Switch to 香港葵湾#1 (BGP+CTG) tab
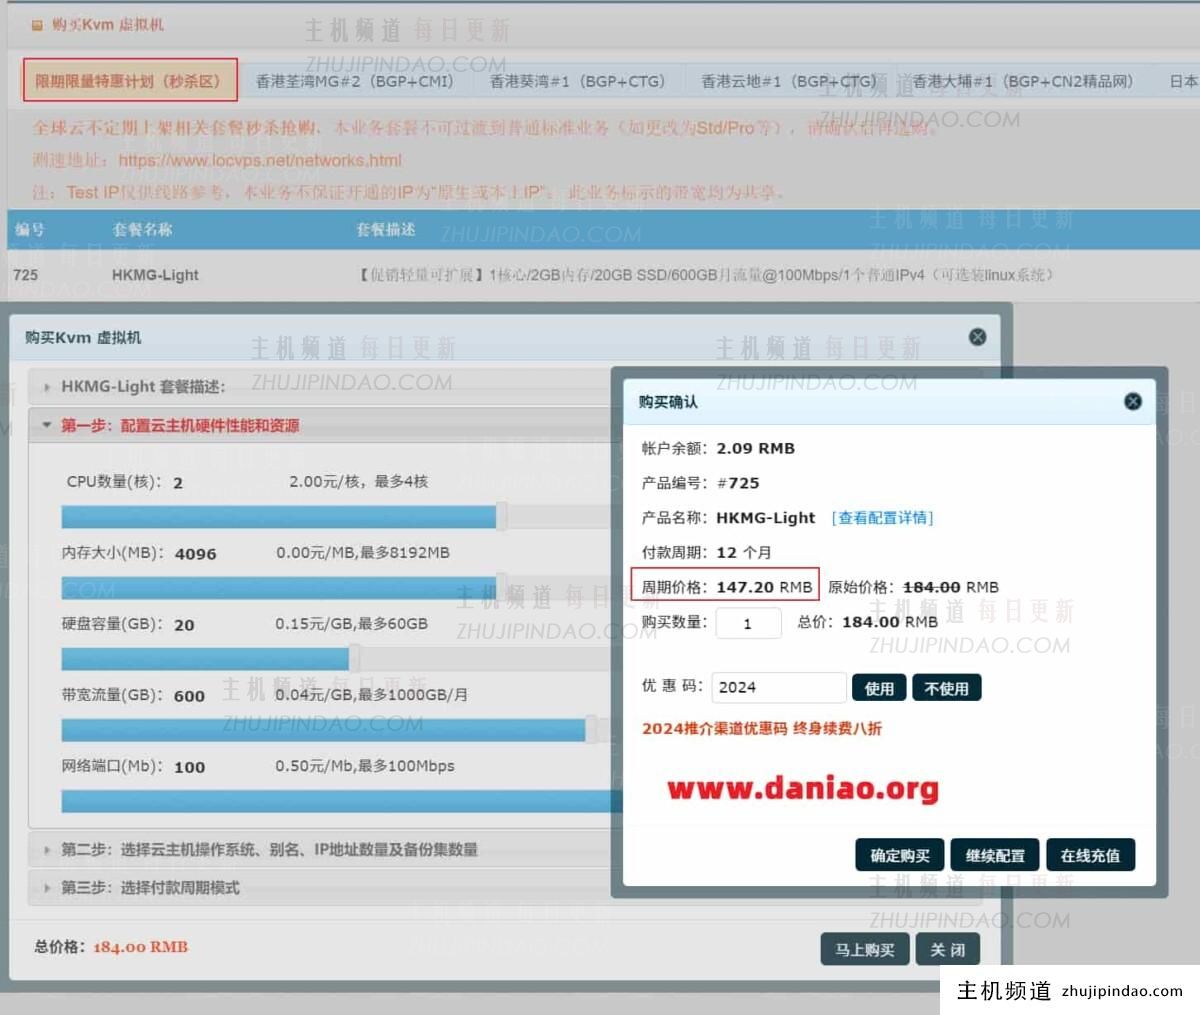This screenshot has height=1015, width=1200. (x=577, y=81)
